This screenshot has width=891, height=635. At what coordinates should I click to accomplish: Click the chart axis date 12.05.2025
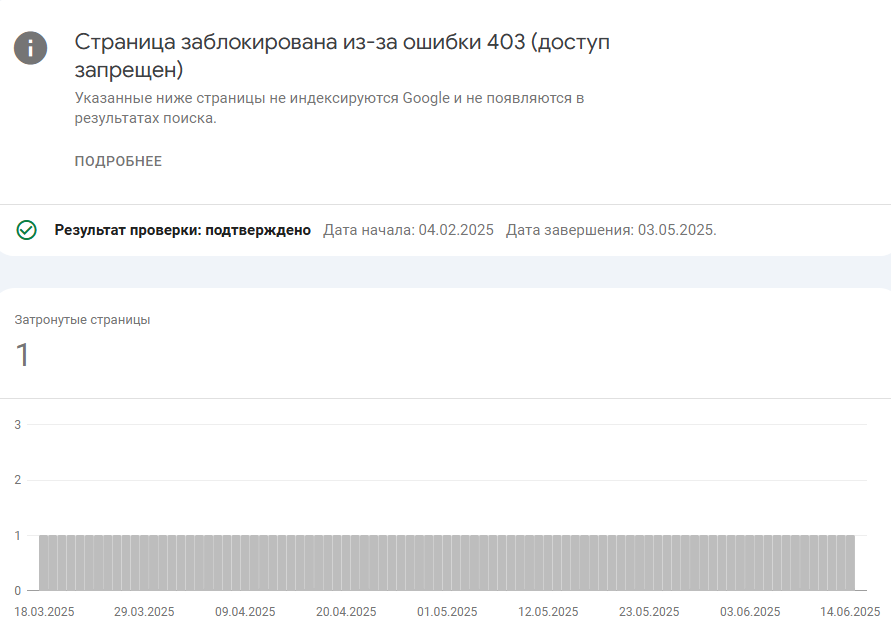(548, 612)
